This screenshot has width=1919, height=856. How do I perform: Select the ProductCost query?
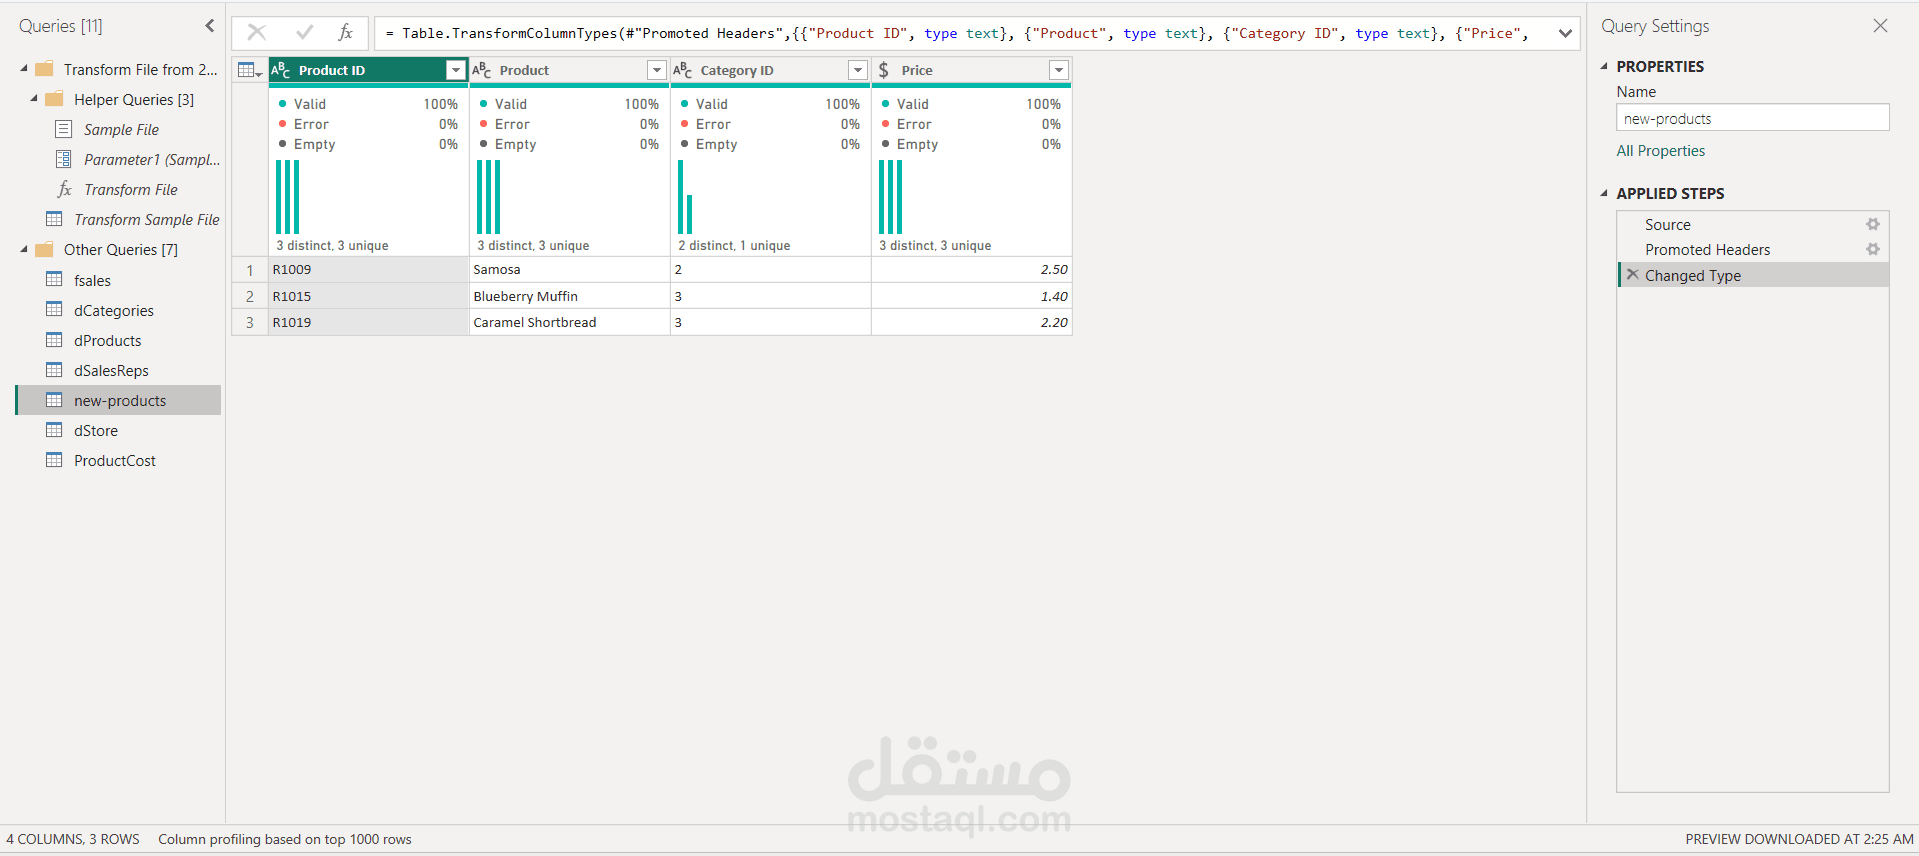(118, 460)
